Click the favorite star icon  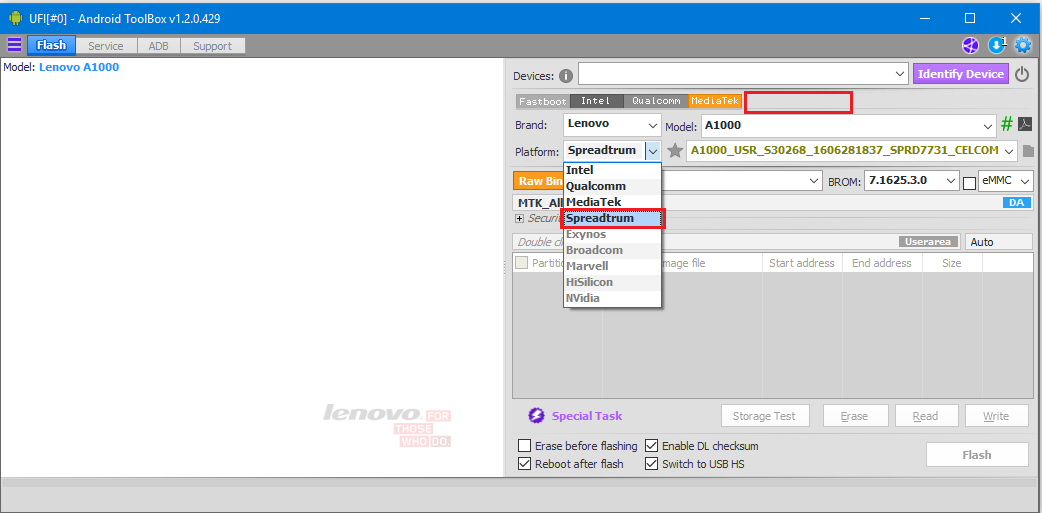(675, 151)
